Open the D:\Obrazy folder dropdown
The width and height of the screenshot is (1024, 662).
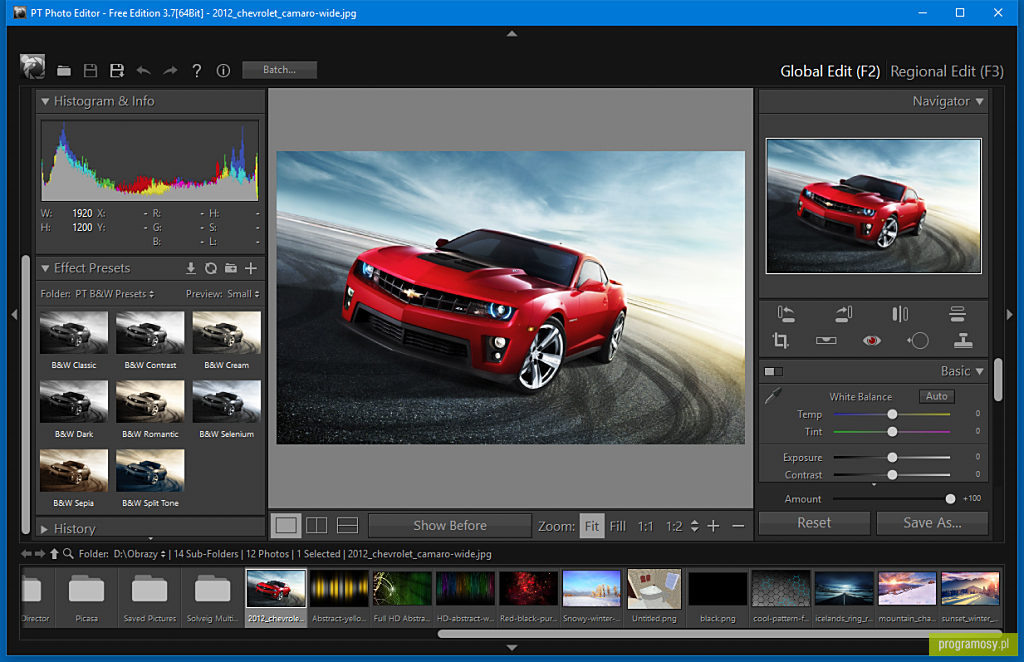click(139, 554)
